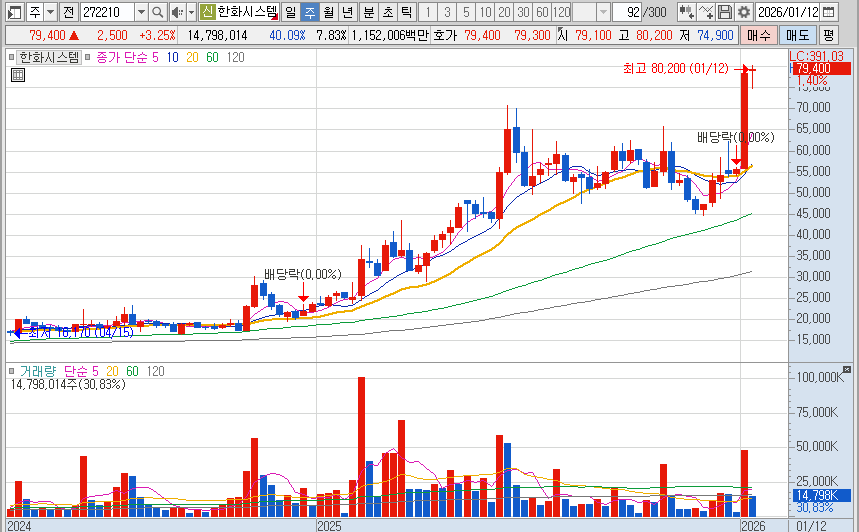Click the 종가 단순 moving average label
The image size is (859, 532).
click(122, 58)
